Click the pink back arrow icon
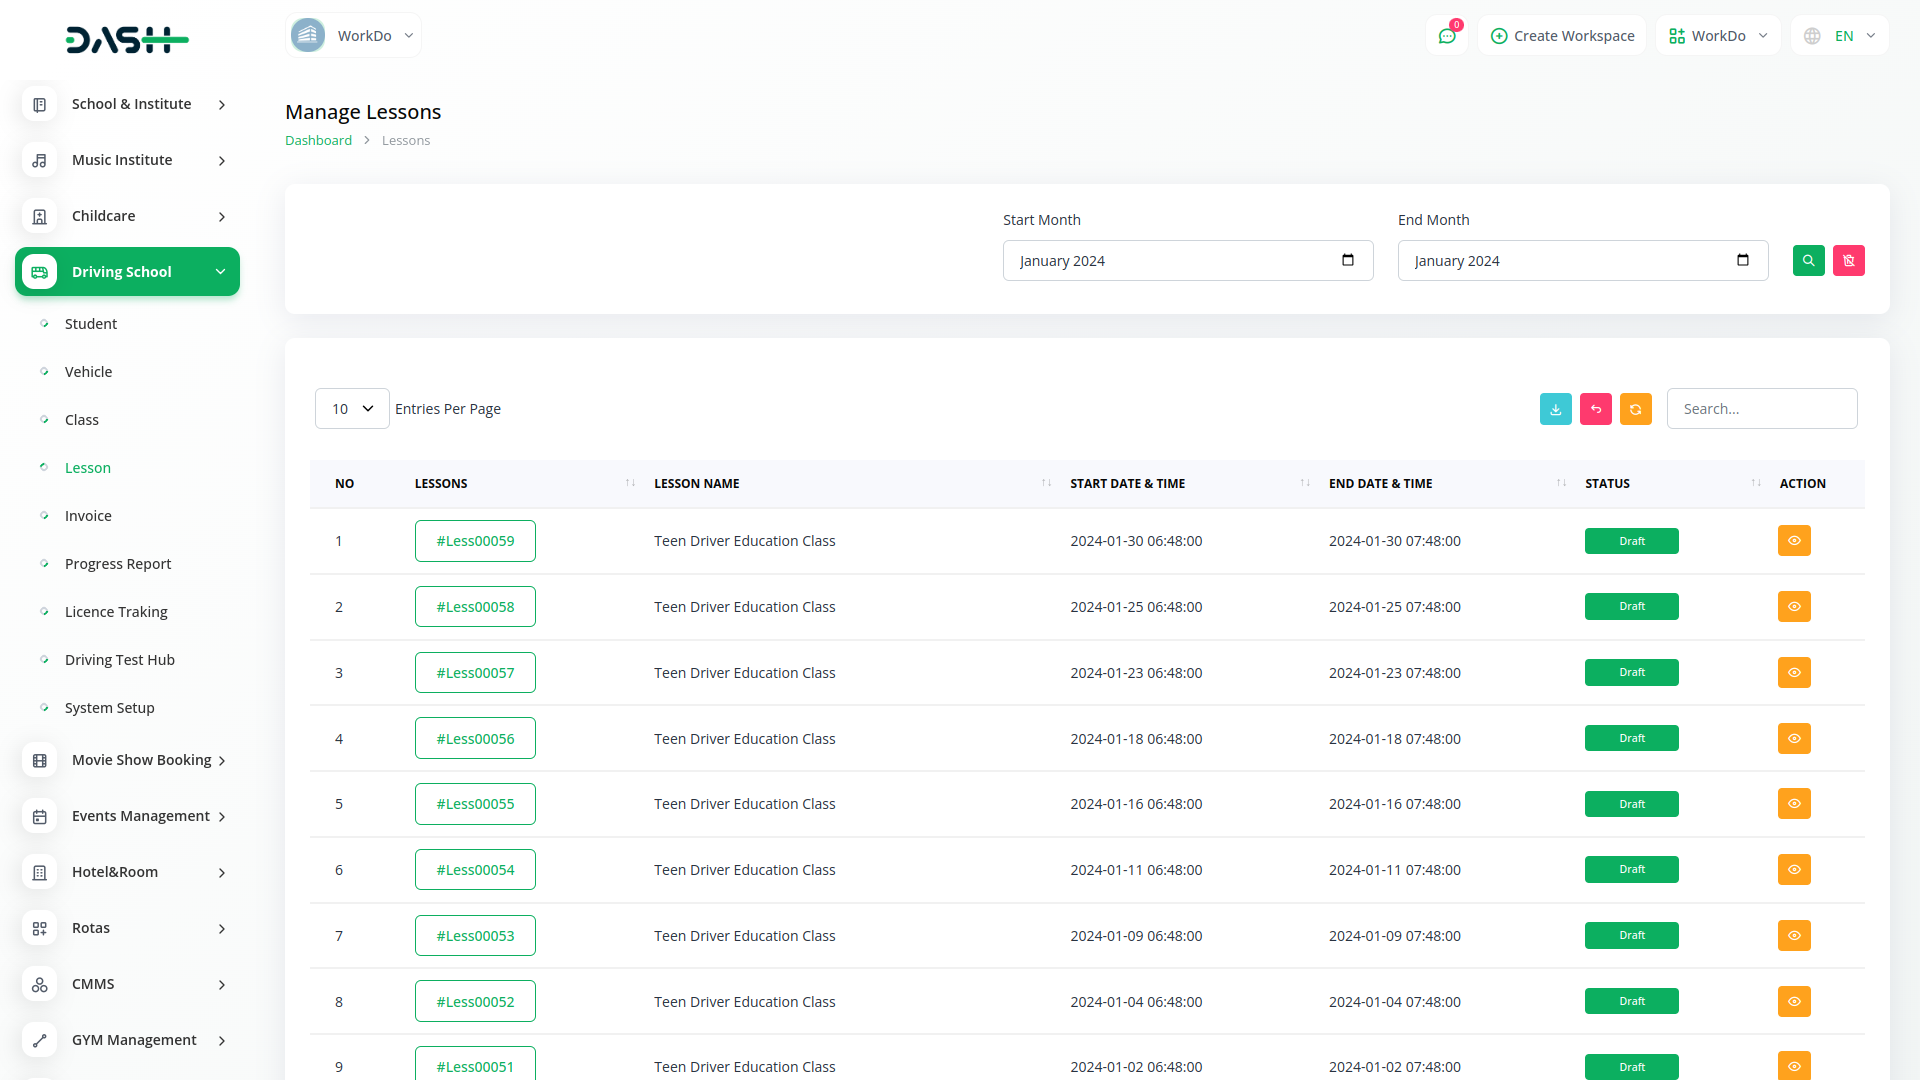The width and height of the screenshot is (1920, 1080). (1595, 409)
